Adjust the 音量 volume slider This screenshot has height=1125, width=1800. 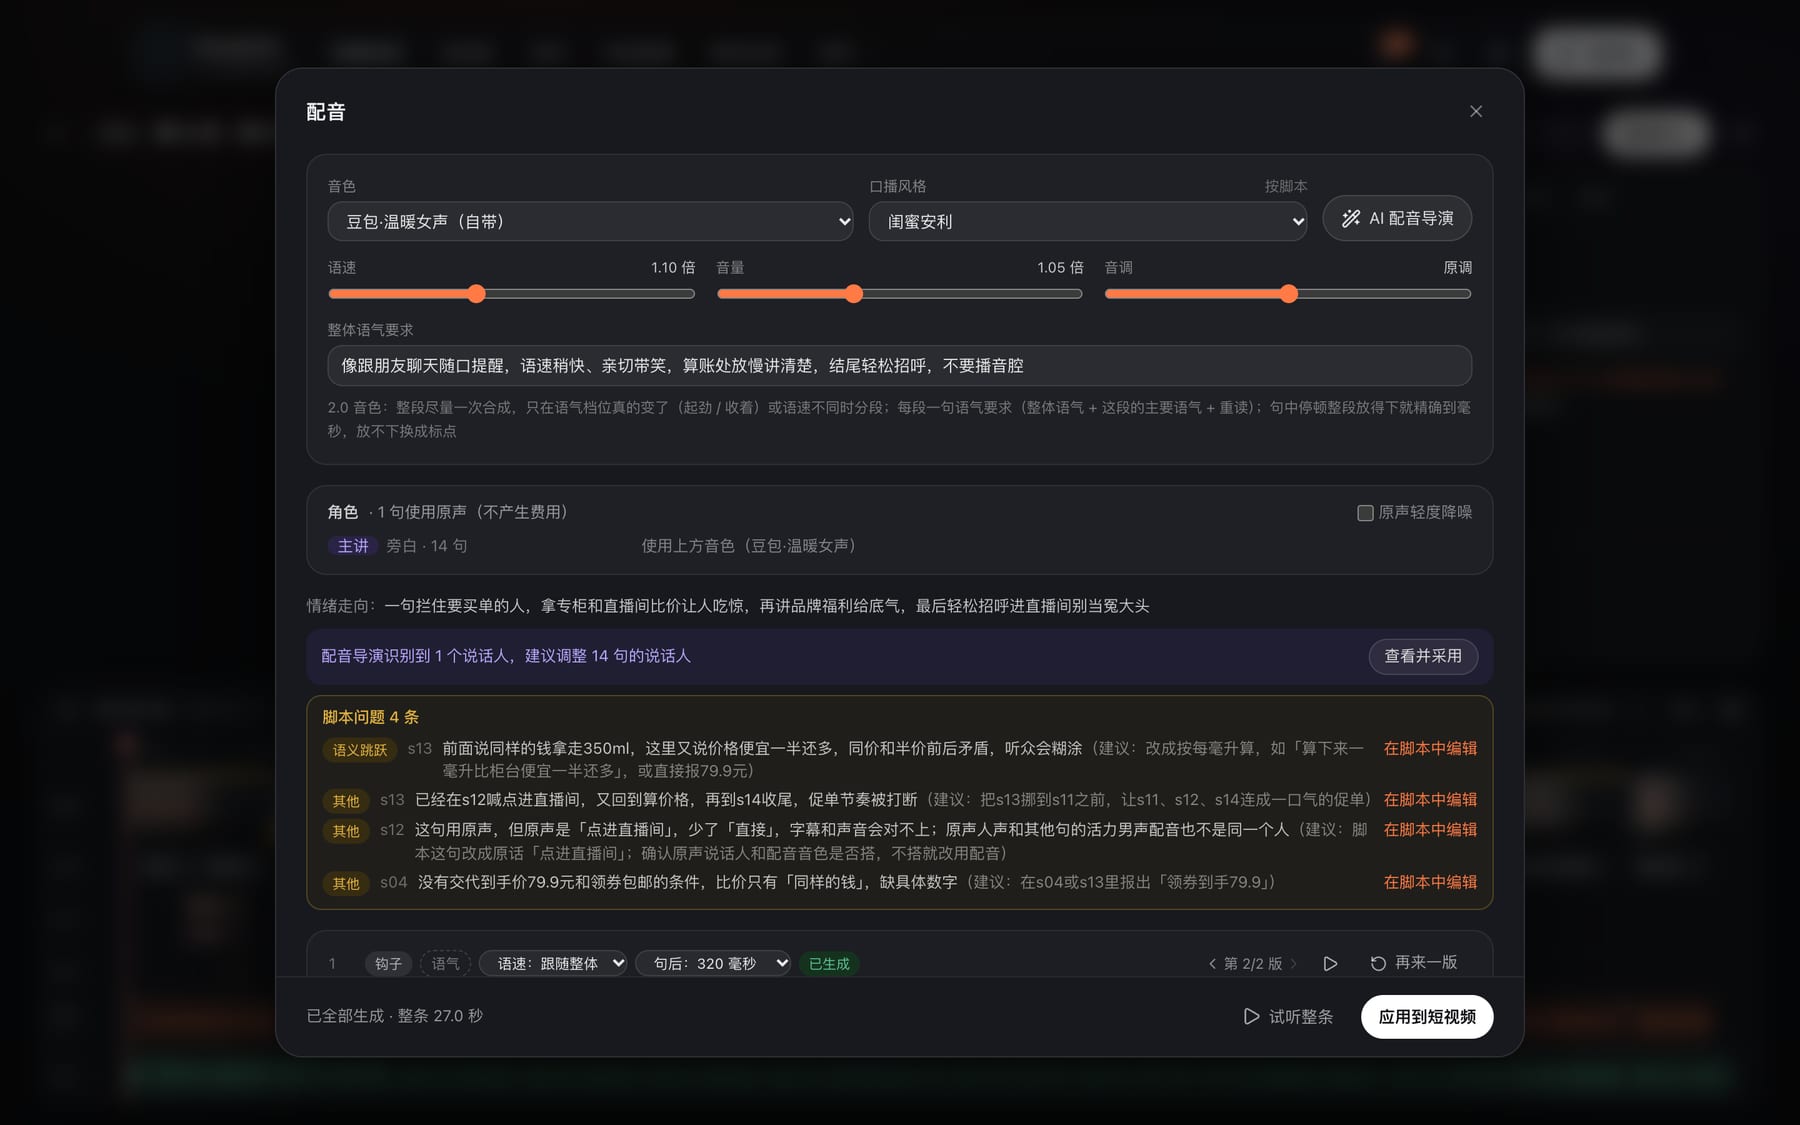click(900, 294)
